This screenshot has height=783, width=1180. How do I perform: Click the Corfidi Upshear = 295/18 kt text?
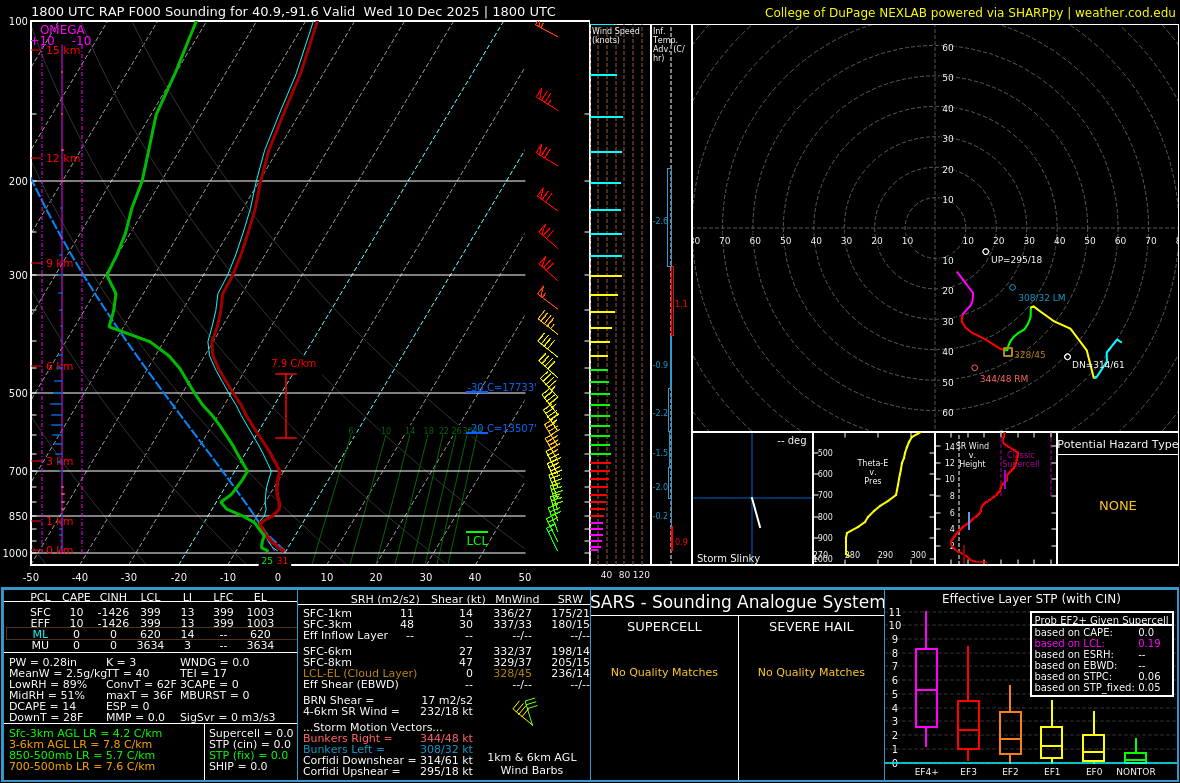(388, 771)
